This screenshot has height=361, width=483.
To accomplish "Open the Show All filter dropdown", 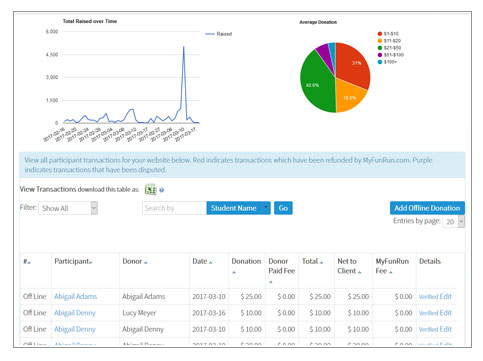I will (x=68, y=208).
